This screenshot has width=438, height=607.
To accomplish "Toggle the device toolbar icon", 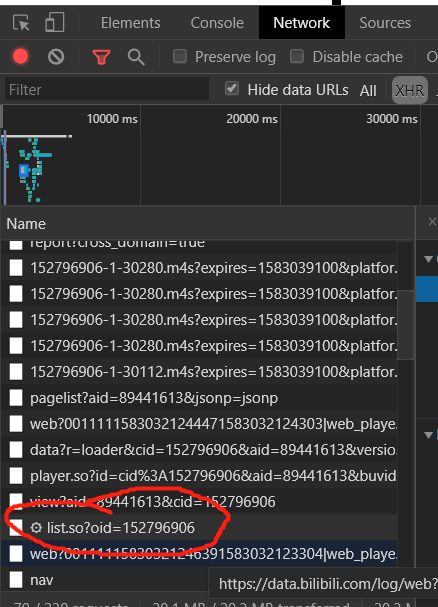I will tap(55, 22).
